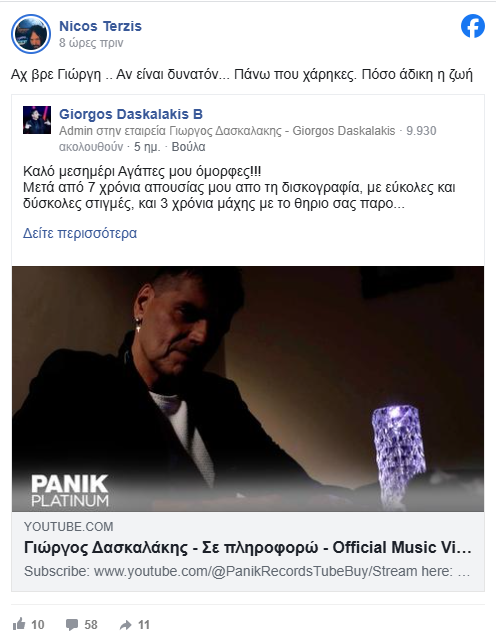496x642 pixels.
Task: Click the Facebook logo icon
Action: point(473,26)
